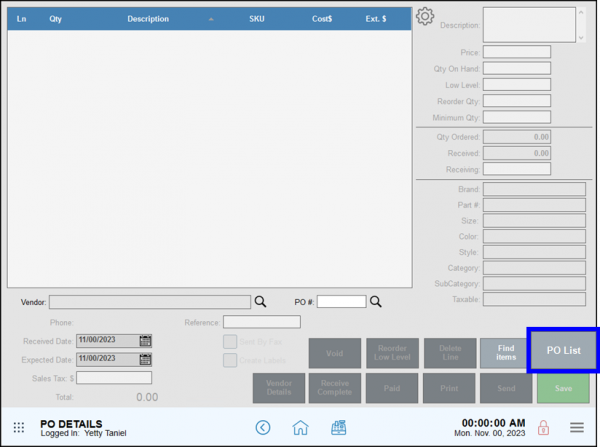Click the PO DETAILS title text
This screenshot has width=600, height=447.
pos(71,424)
